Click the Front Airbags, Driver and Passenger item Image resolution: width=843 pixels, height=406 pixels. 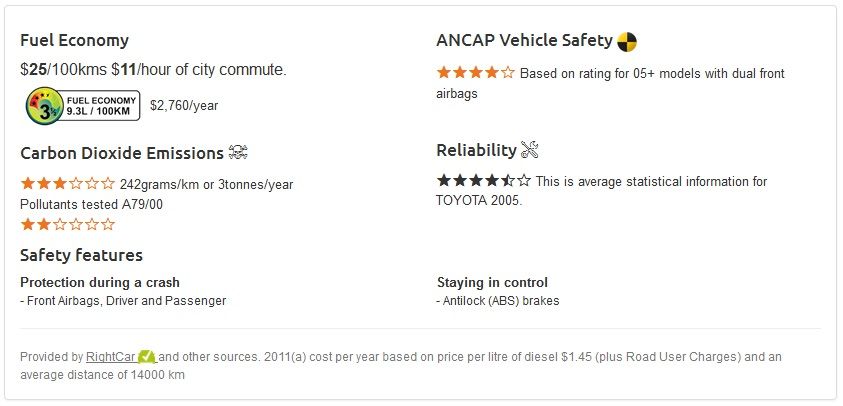click(123, 301)
